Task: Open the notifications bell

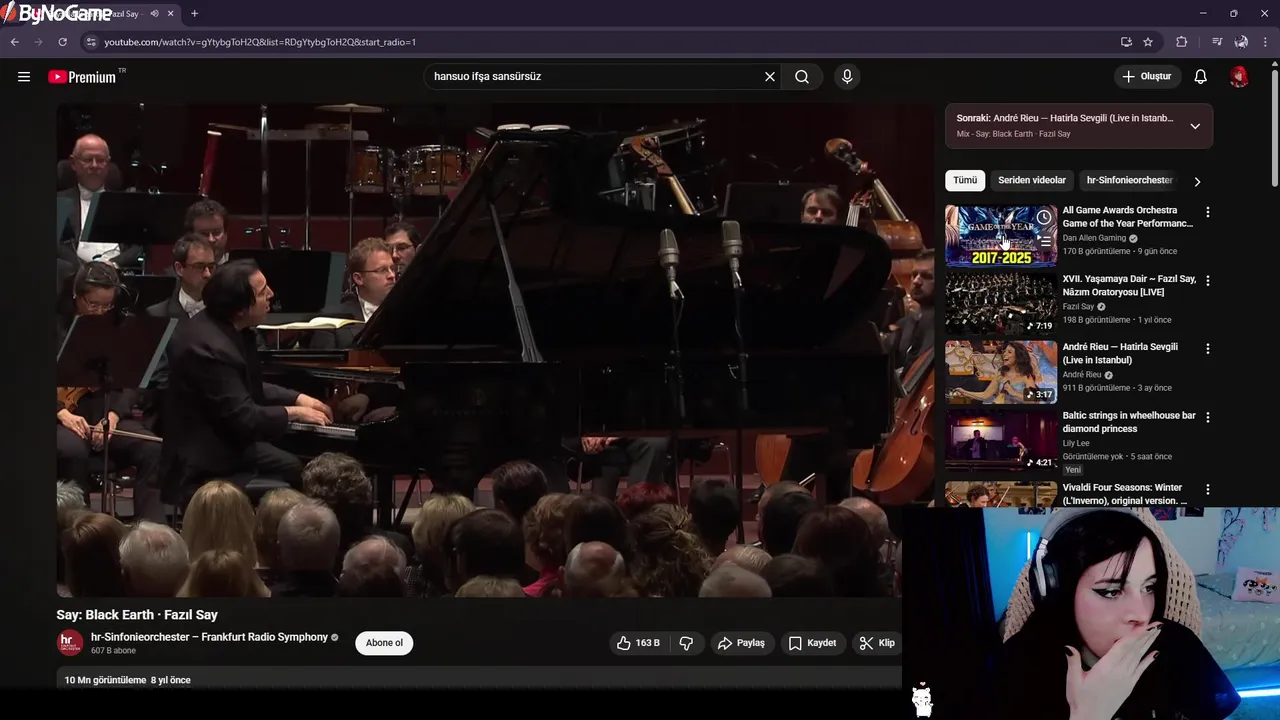Action: (x=1201, y=77)
